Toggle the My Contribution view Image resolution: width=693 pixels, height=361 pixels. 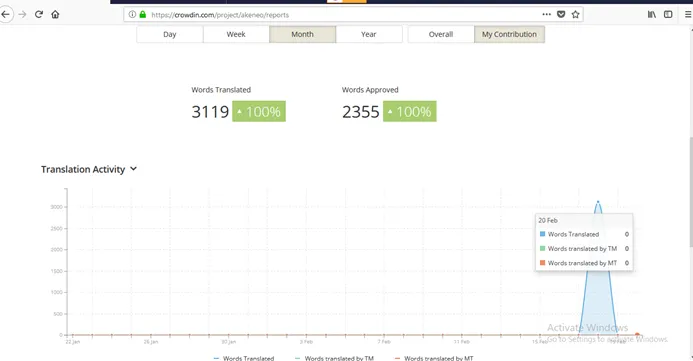click(509, 34)
